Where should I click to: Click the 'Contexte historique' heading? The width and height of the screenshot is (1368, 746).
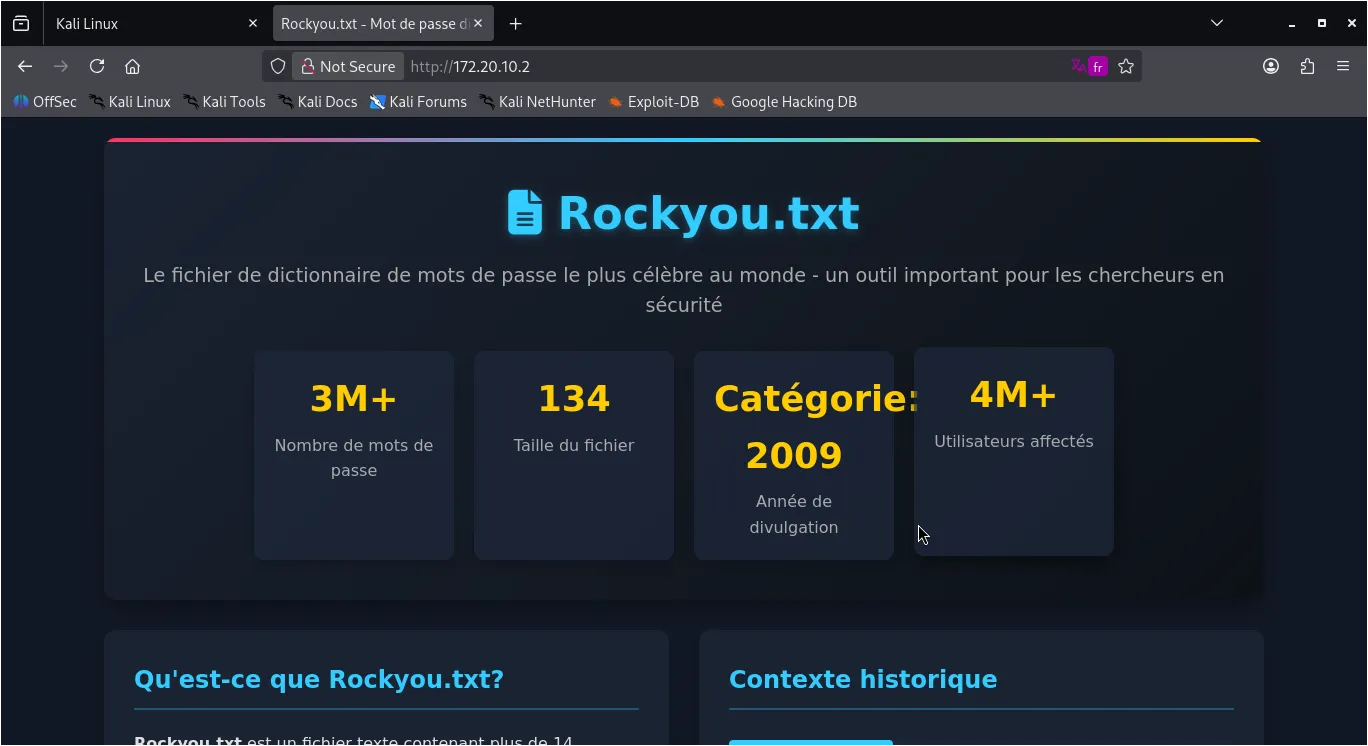point(863,679)
